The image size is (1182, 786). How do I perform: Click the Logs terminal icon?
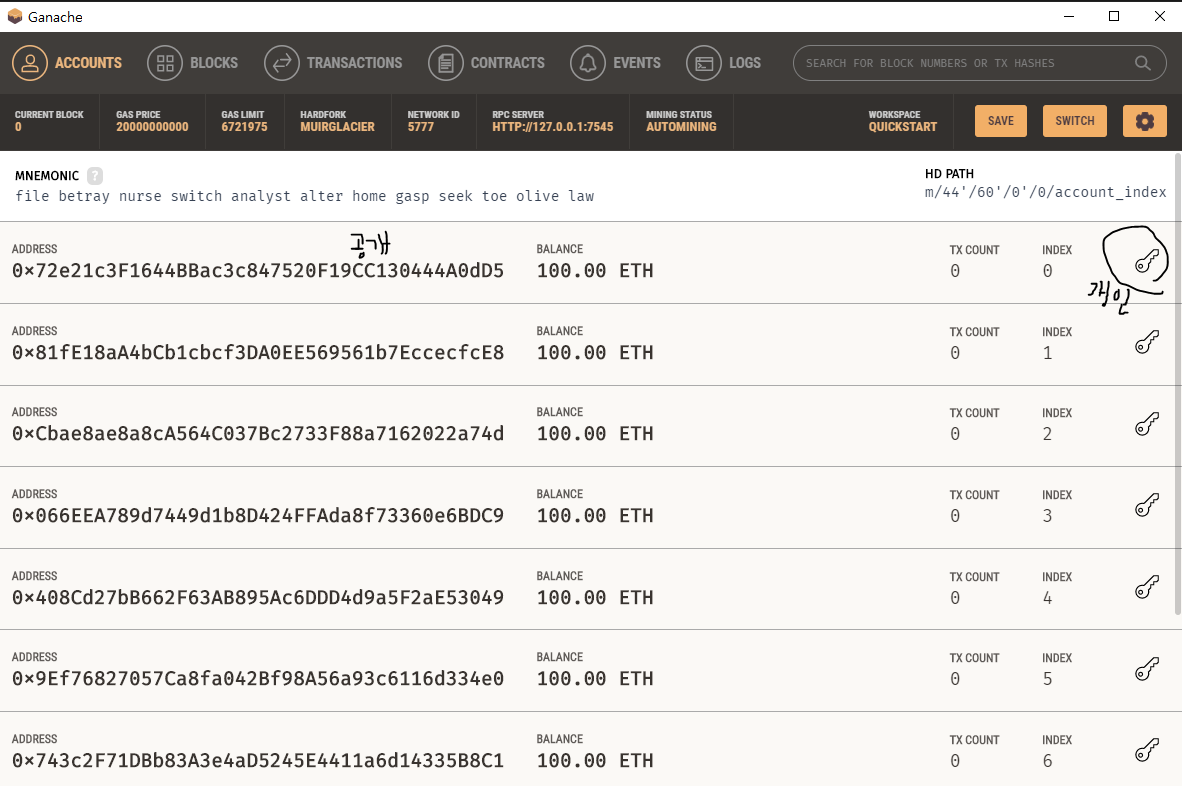pyautogui.click(x=704, y=63)
